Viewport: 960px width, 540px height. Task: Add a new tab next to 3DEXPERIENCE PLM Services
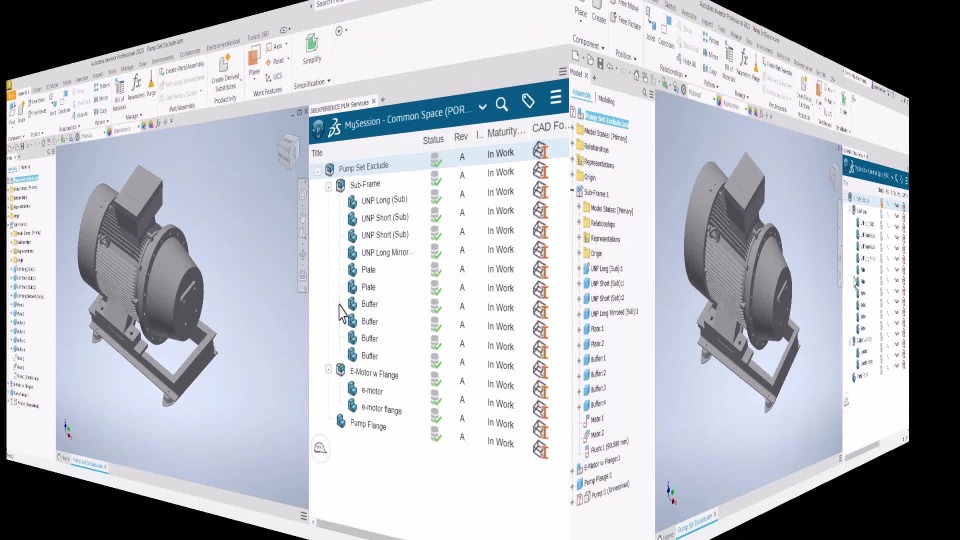pyautogui.click(x=383, y=99)
